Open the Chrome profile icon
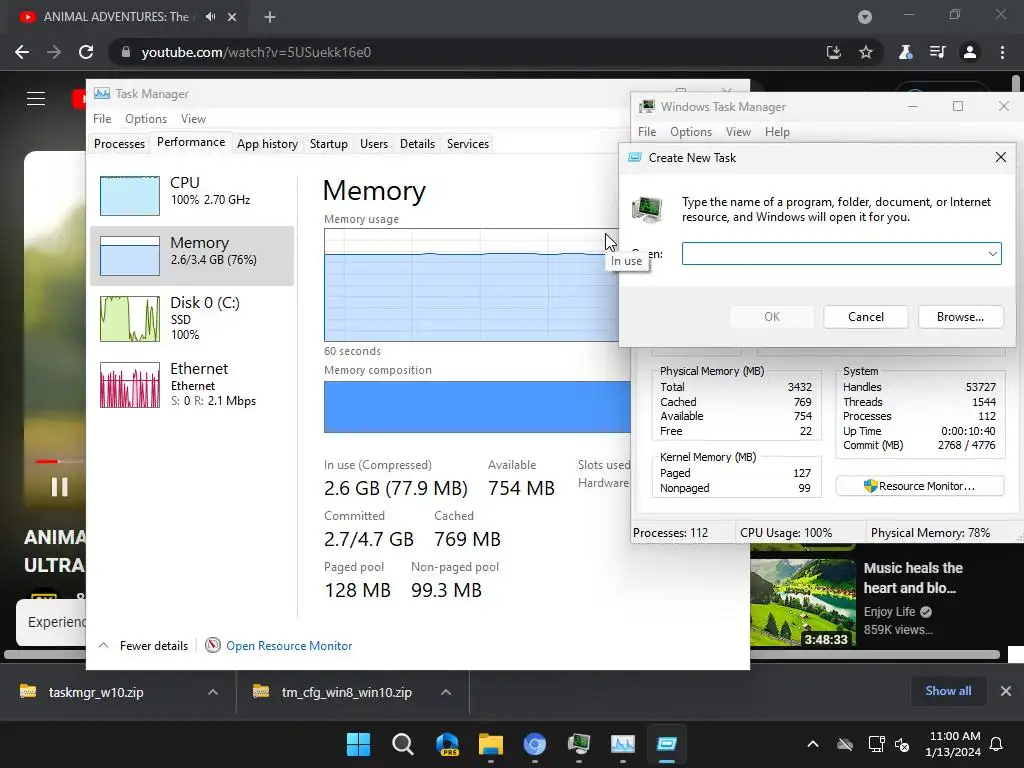The height and width of the screenshot is (768, 1024). click(x=970, y=52)
